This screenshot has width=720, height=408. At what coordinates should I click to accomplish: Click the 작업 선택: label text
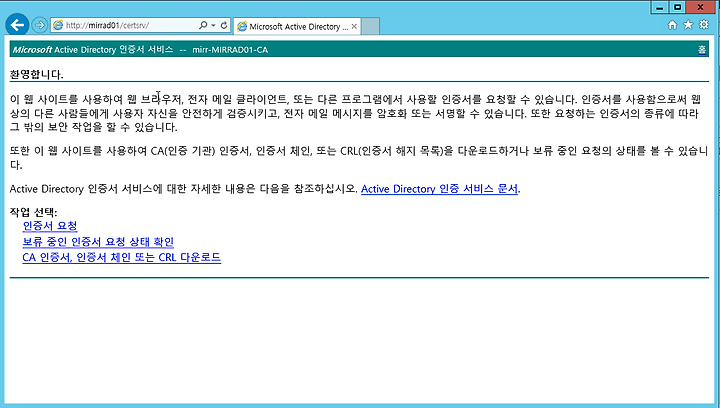(x=34, y=212)
